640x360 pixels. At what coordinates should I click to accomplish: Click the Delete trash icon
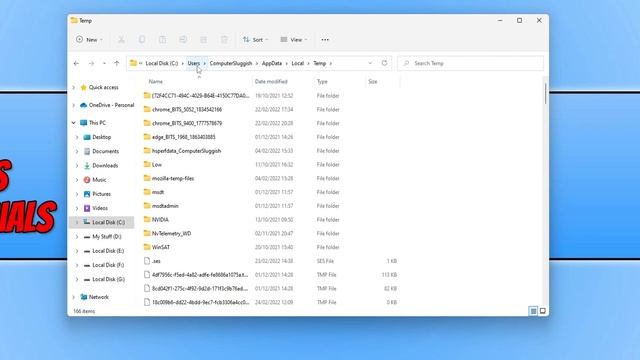224,40
